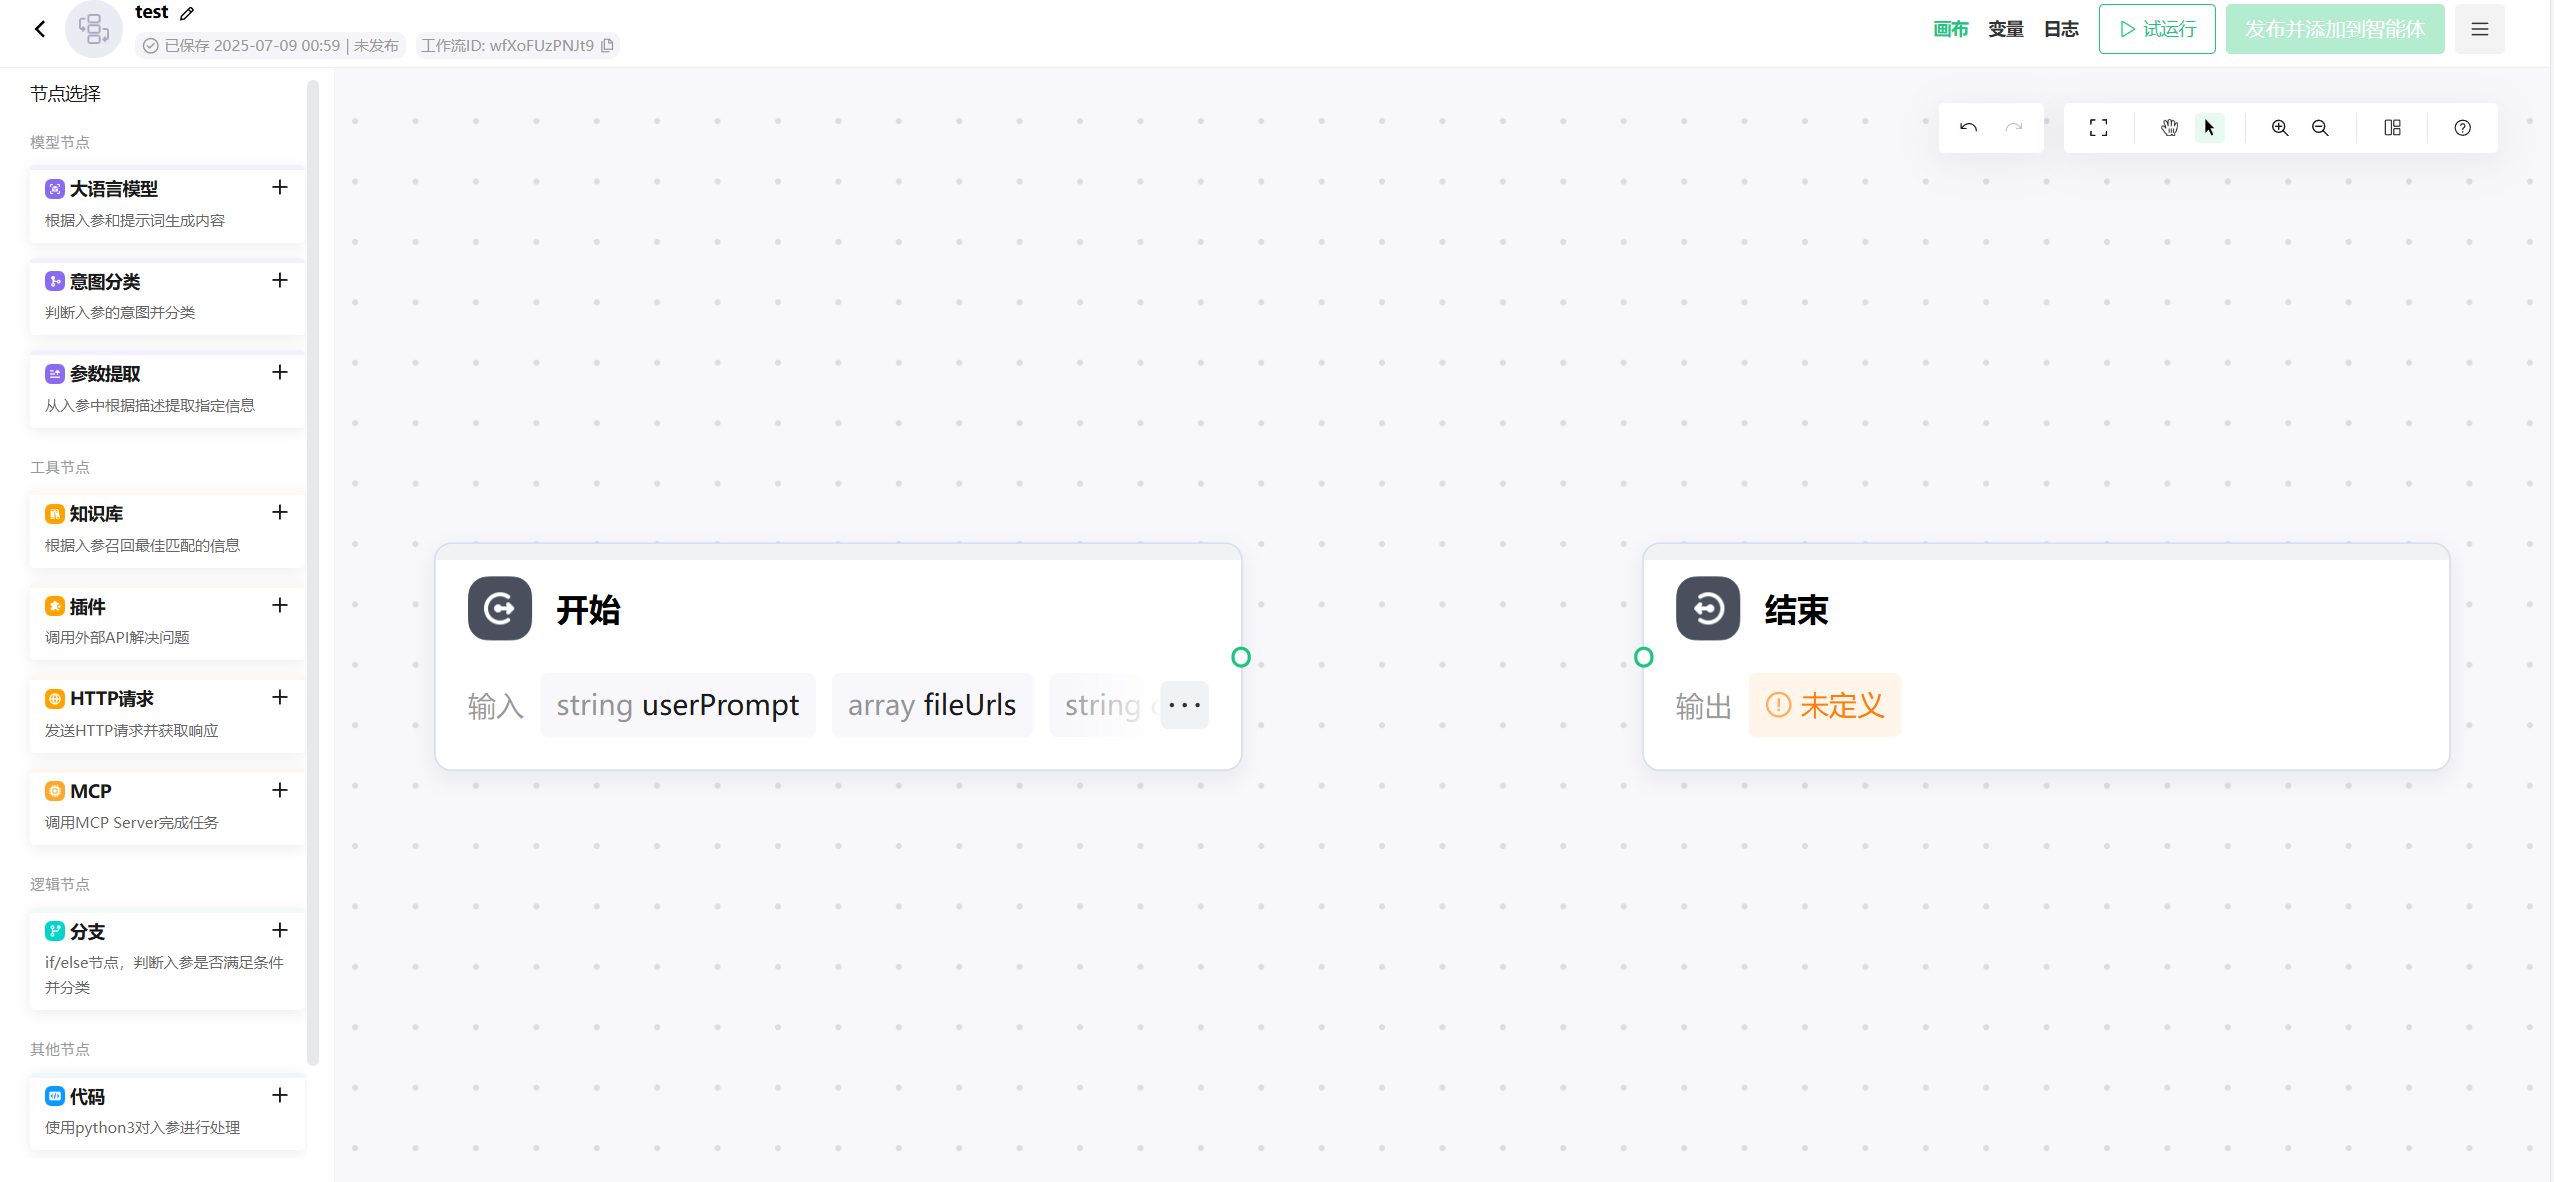Select the HTTP请求 node card title
2554x1182 pixels.
click(112, 699)
